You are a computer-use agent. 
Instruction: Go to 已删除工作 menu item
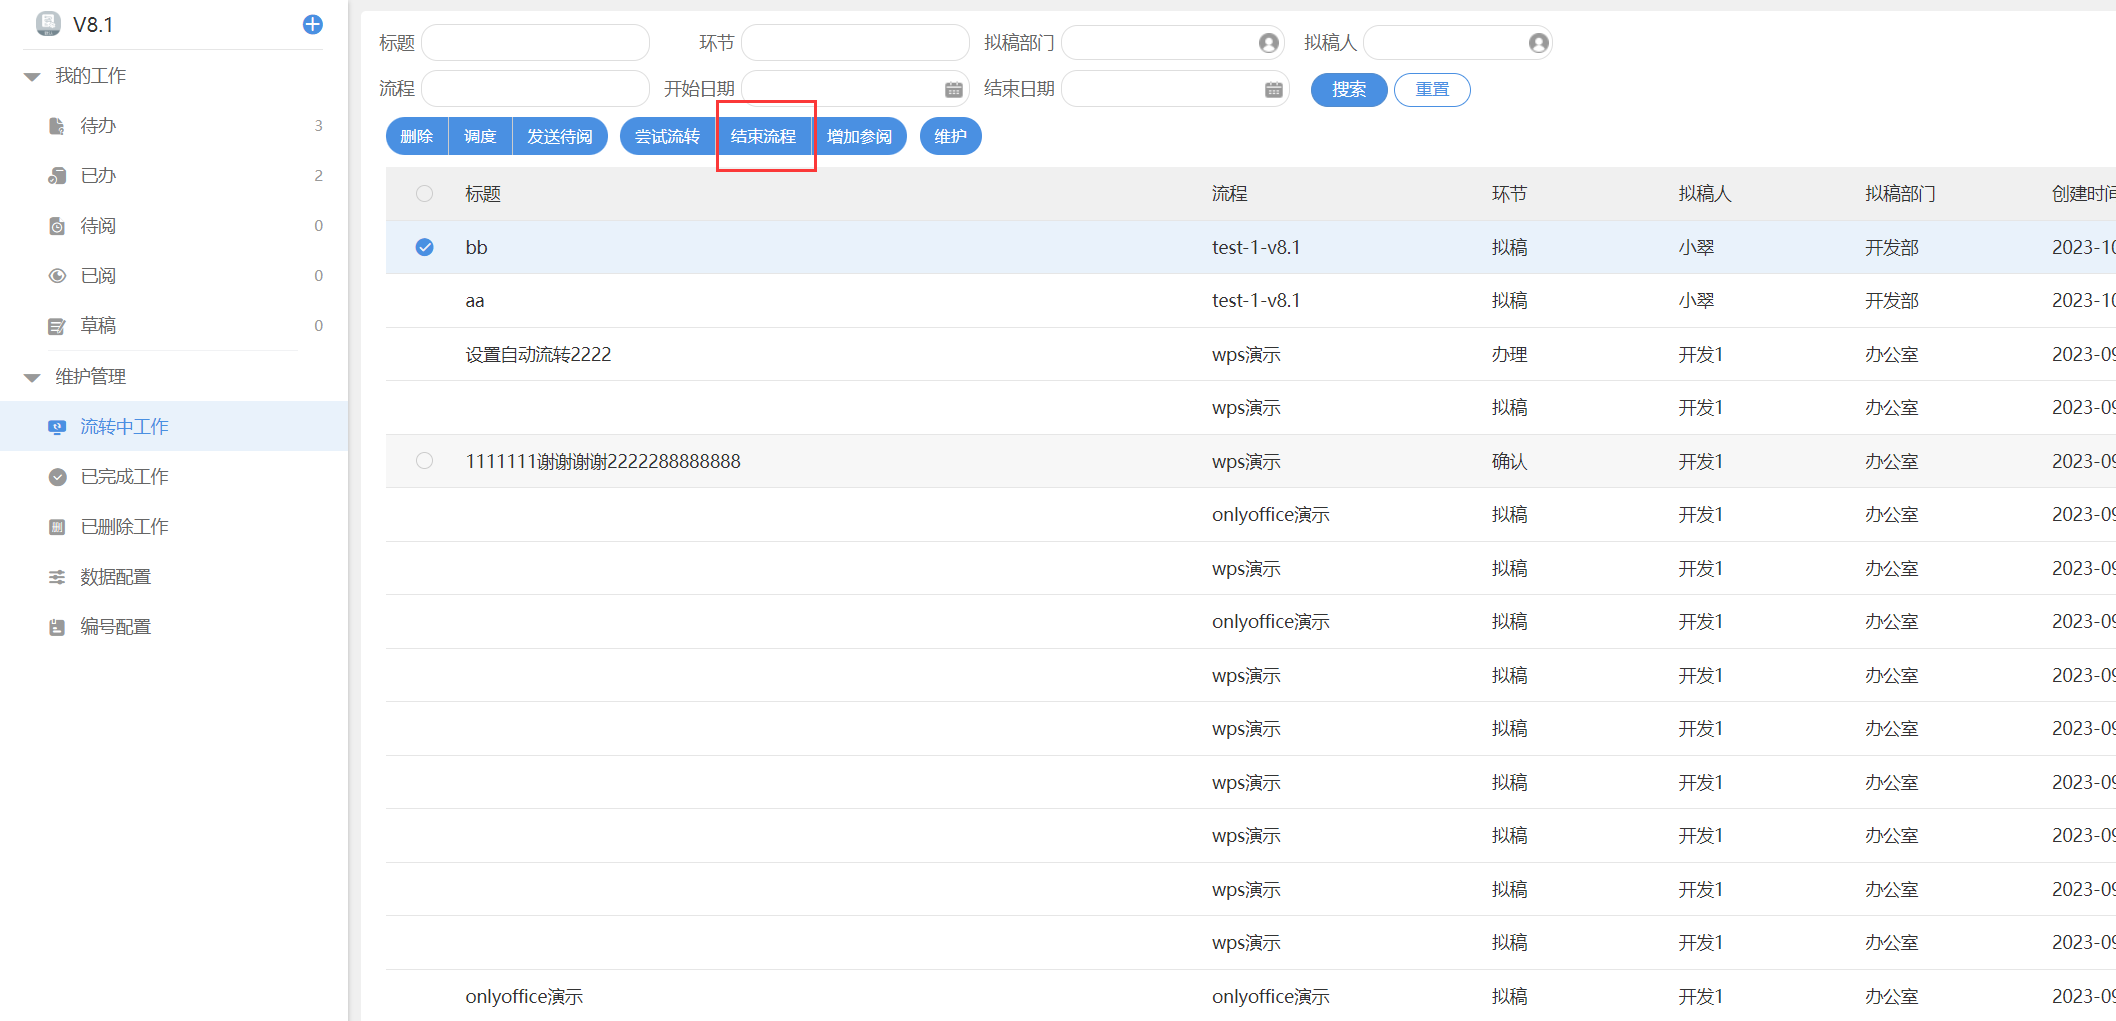click(174, 527)
